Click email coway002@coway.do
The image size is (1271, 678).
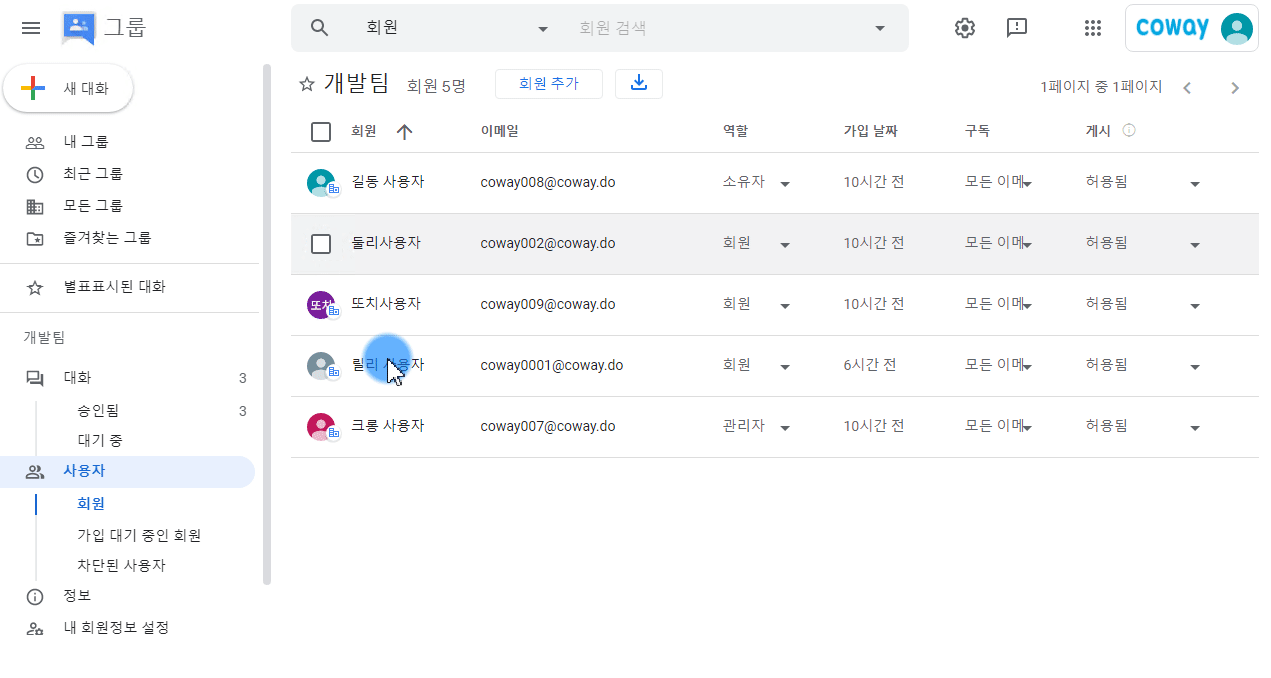(548, 244)
